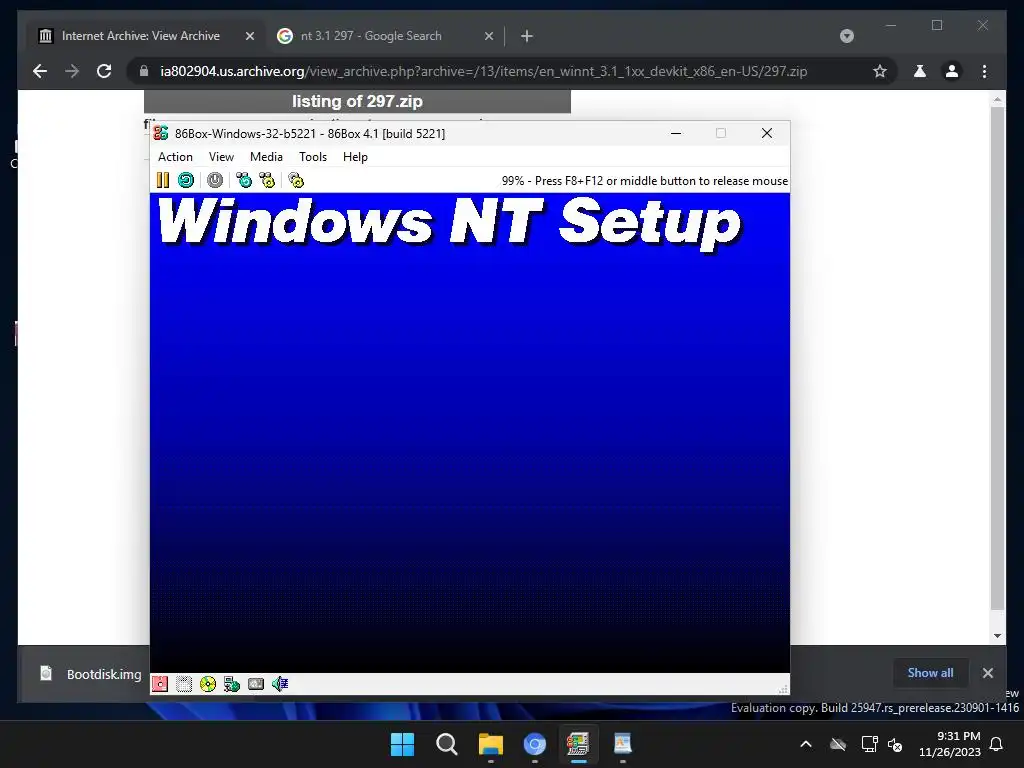Click Show all downloads
1024x768 pixels.
930,673
